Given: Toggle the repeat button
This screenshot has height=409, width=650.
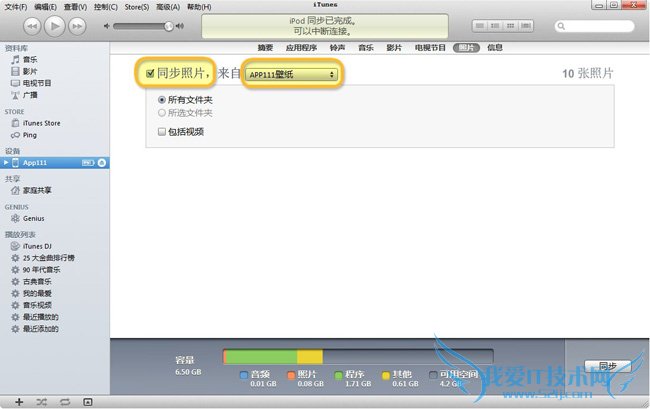Looking at the screenshot, I should (x=65, y=402).
